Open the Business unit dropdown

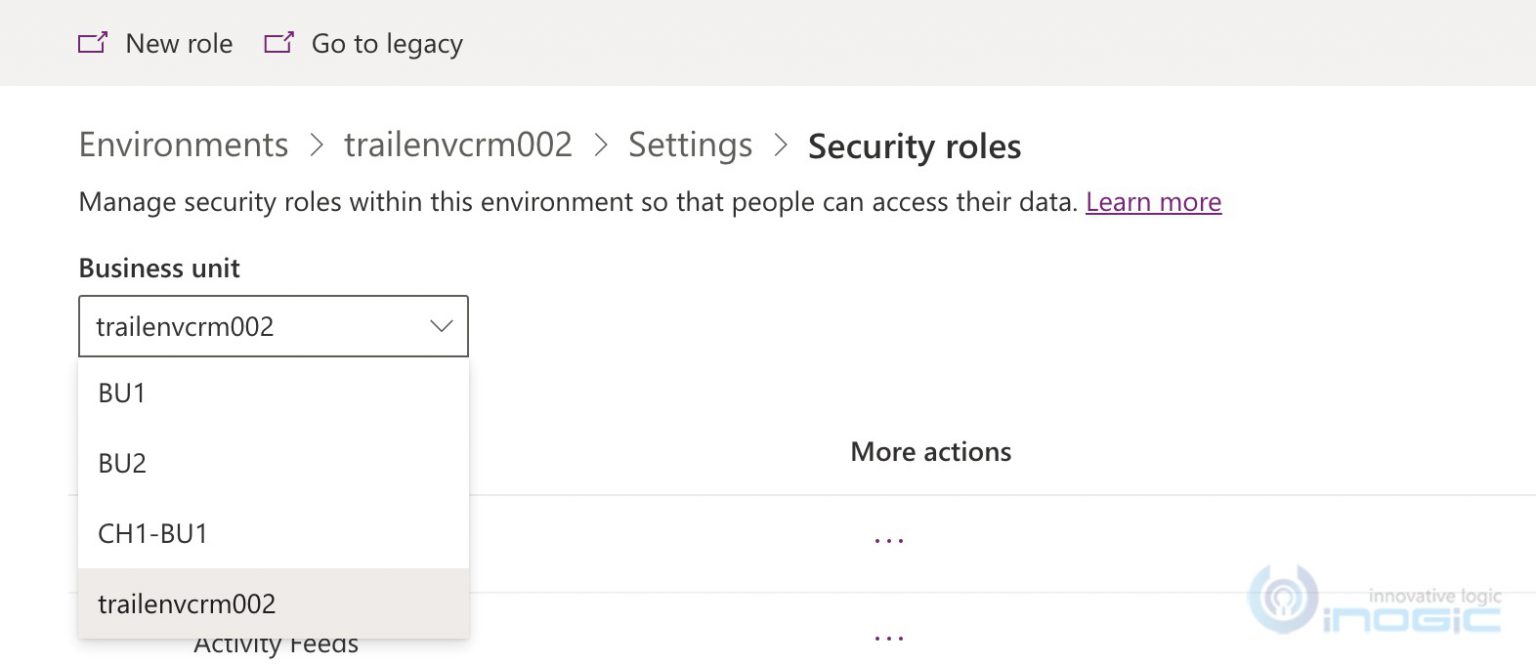[272, 325]
